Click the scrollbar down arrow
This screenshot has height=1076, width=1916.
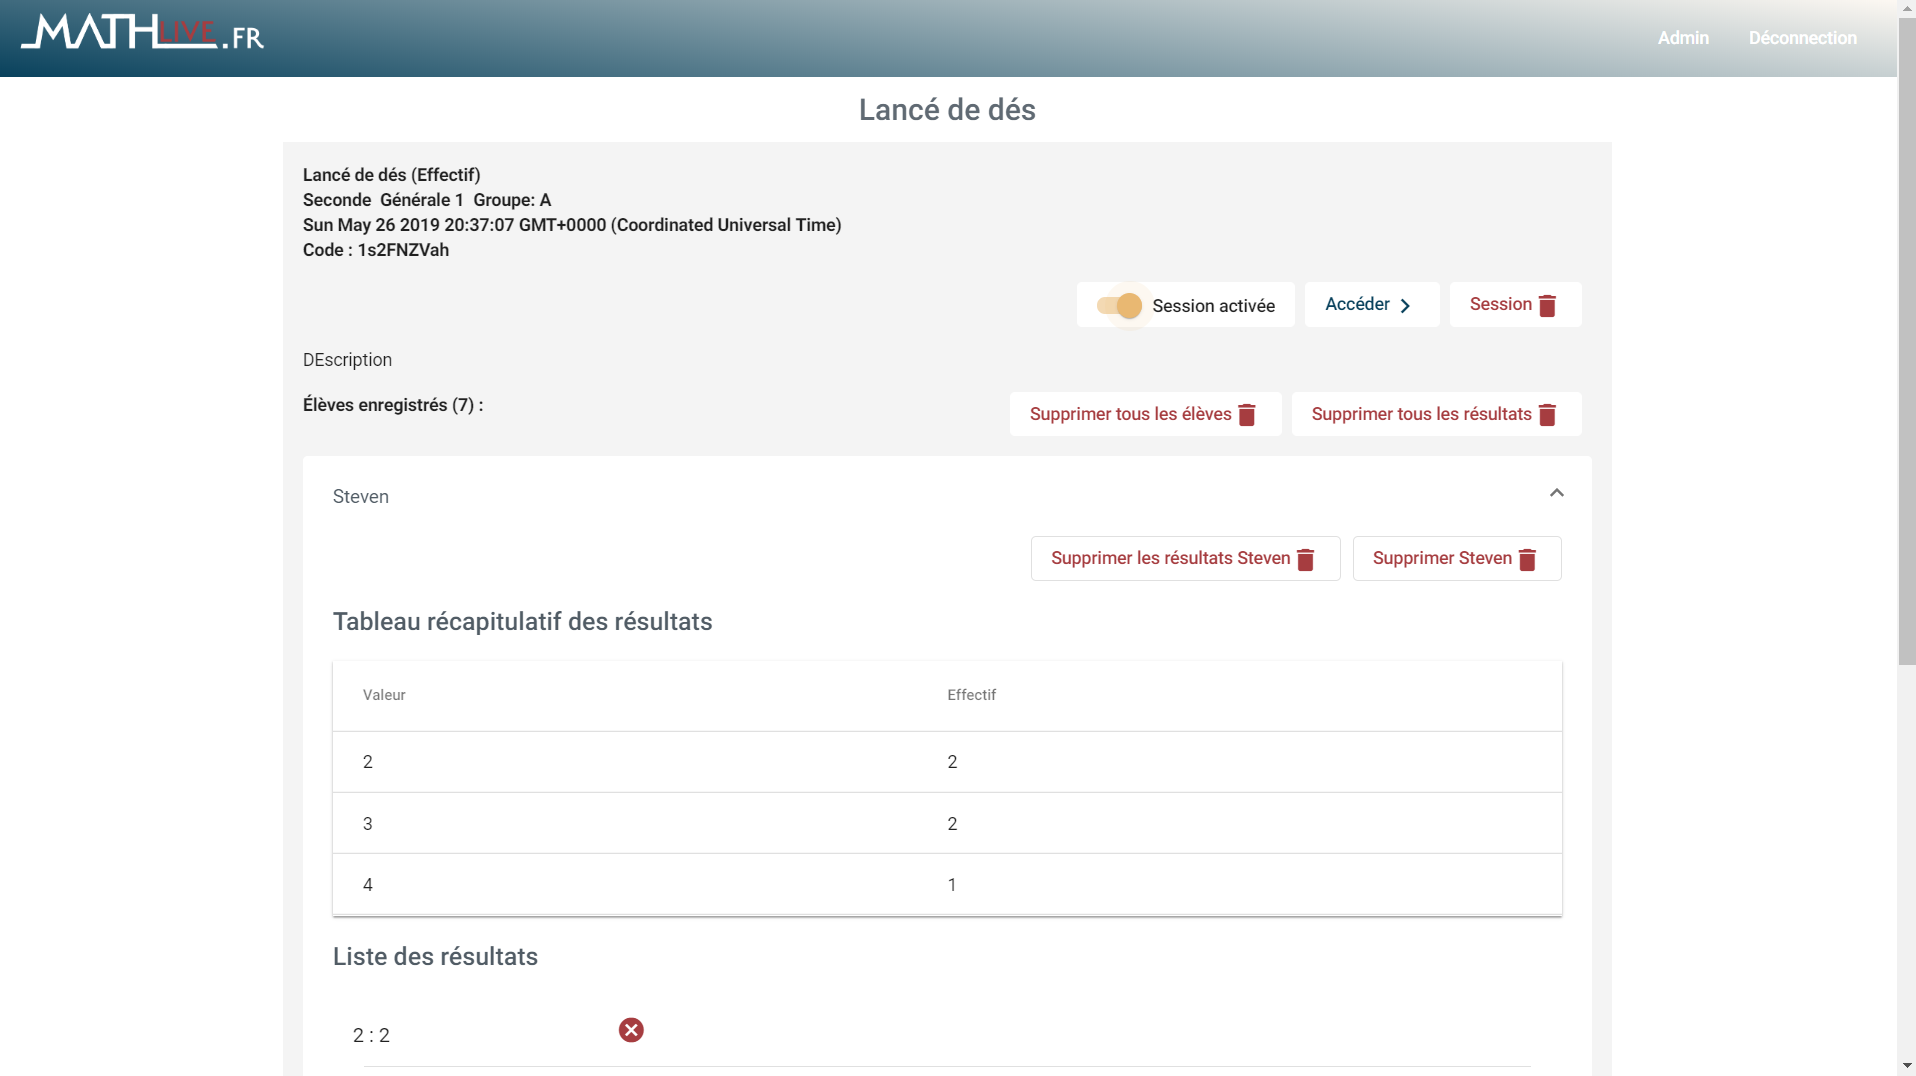[1906, 1066]
